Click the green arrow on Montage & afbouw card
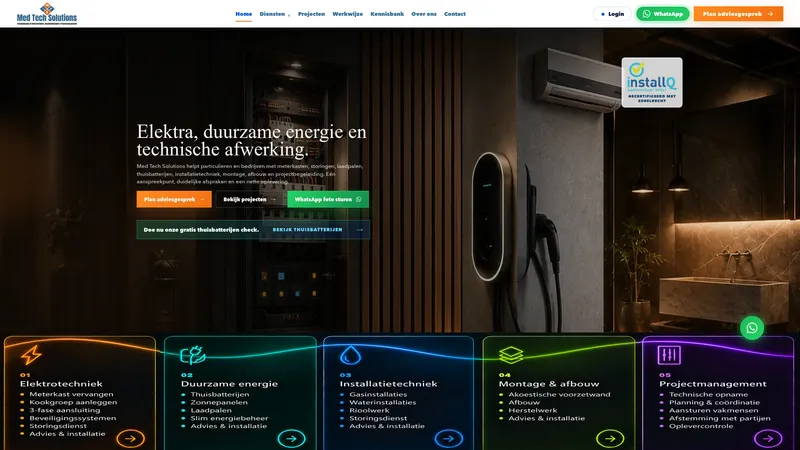The width and height of the screenshot is (800, 450). (610, 438)
